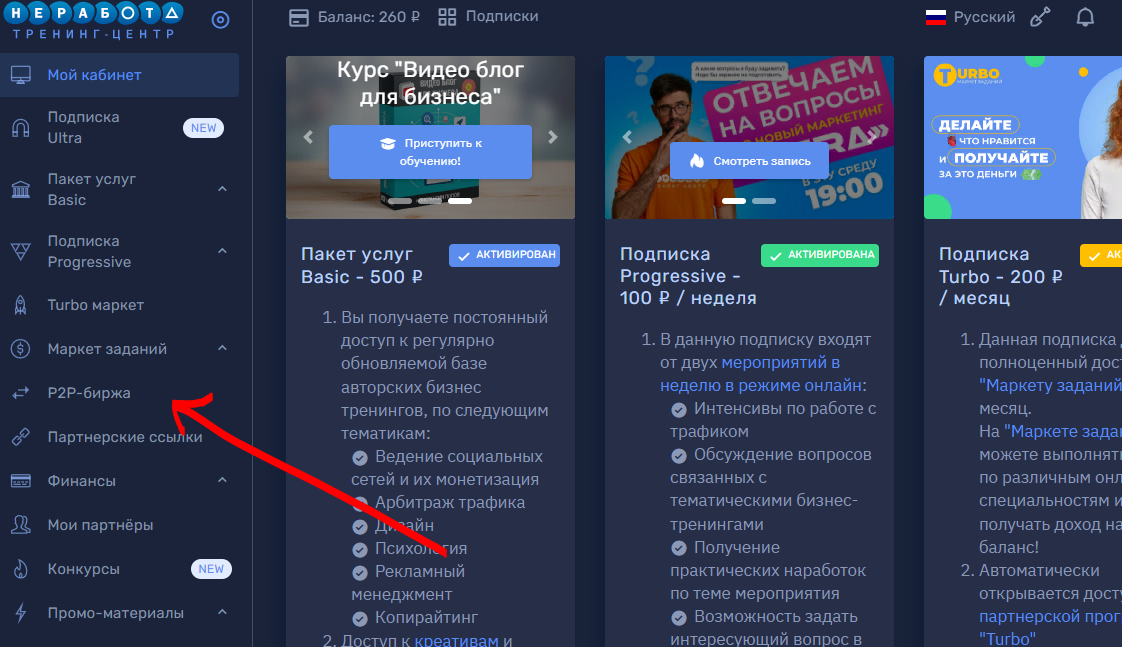Screen dimensions: 1122x647
Task: Click Баланс: 260 ₽ in top bar
Action: [x=354, y=17]
